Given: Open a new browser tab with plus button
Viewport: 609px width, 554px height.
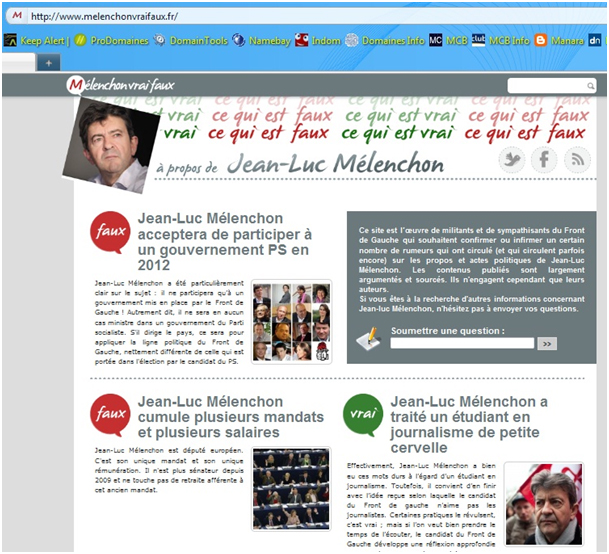Looking at the screenshot, I should tap(49, 63).
